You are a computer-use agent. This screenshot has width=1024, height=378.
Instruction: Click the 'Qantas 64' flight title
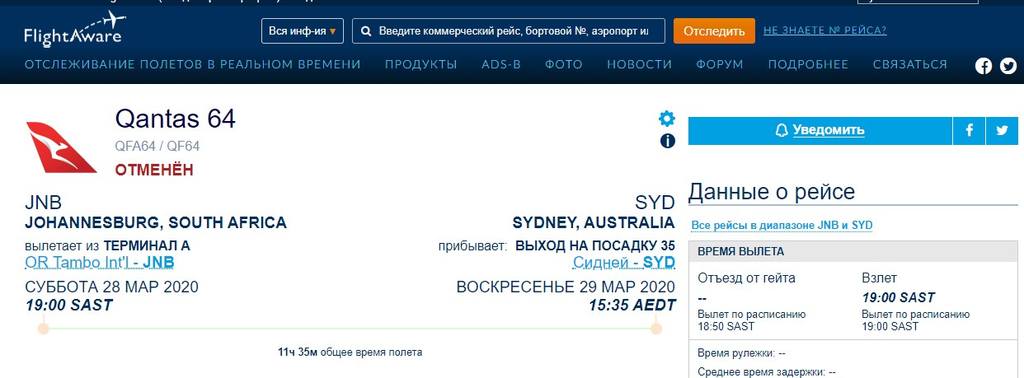pyautogui.click(x=175, y=119)
